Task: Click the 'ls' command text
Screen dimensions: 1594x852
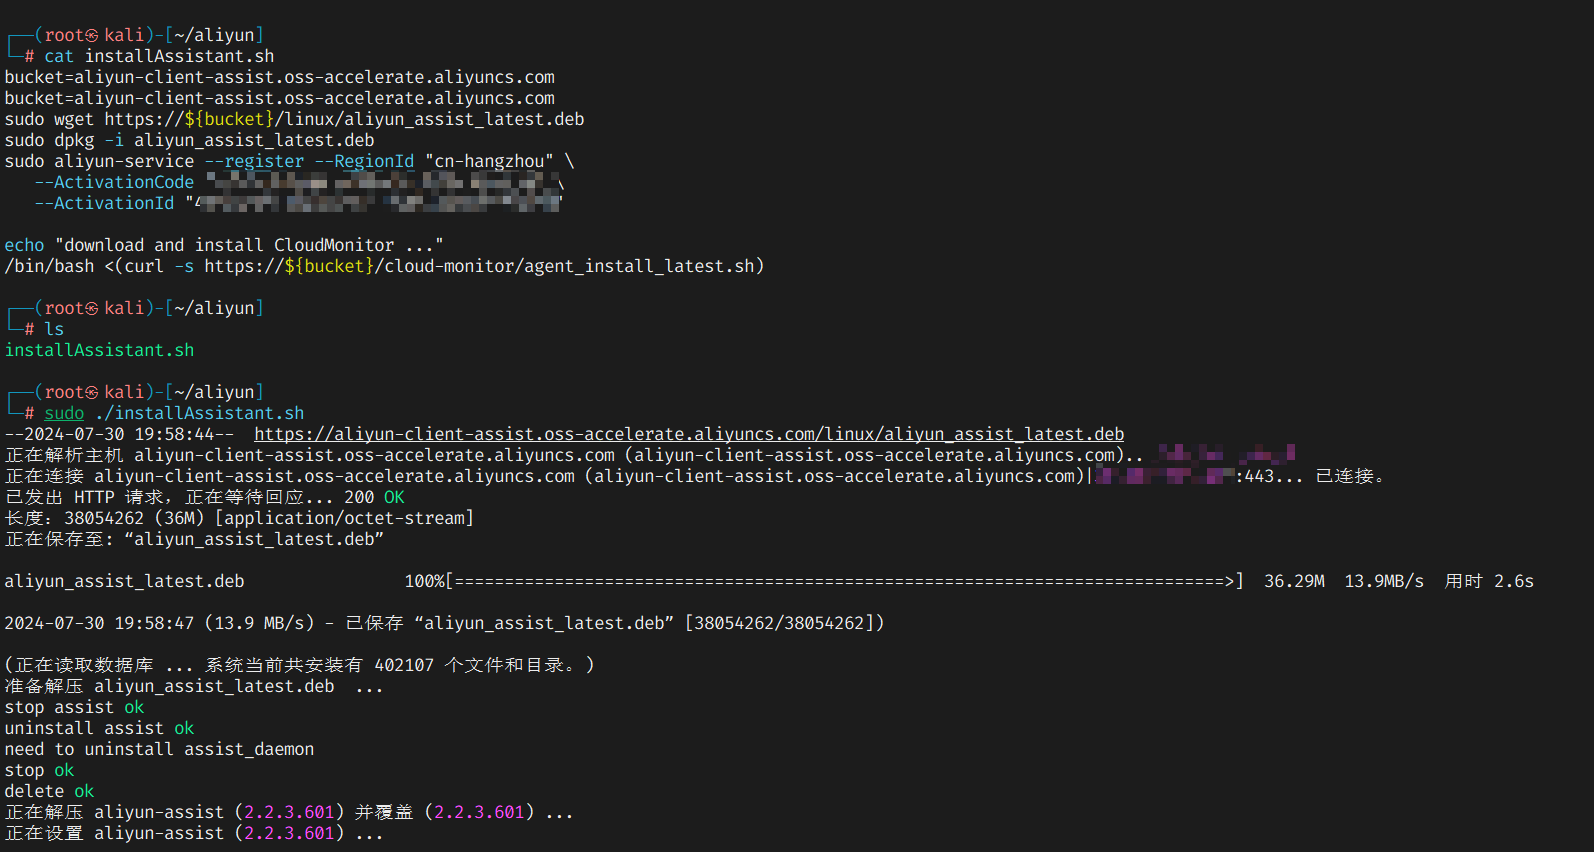Action: 54,329
